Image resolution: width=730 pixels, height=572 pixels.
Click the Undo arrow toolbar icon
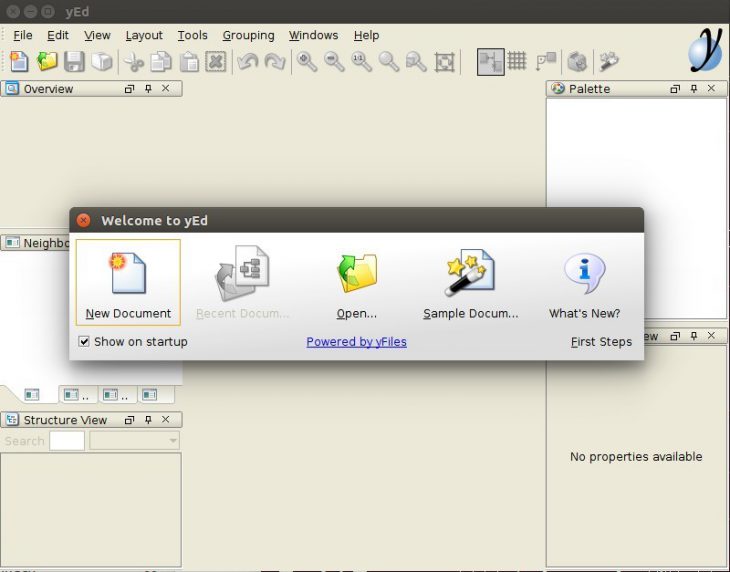(247, 61)
